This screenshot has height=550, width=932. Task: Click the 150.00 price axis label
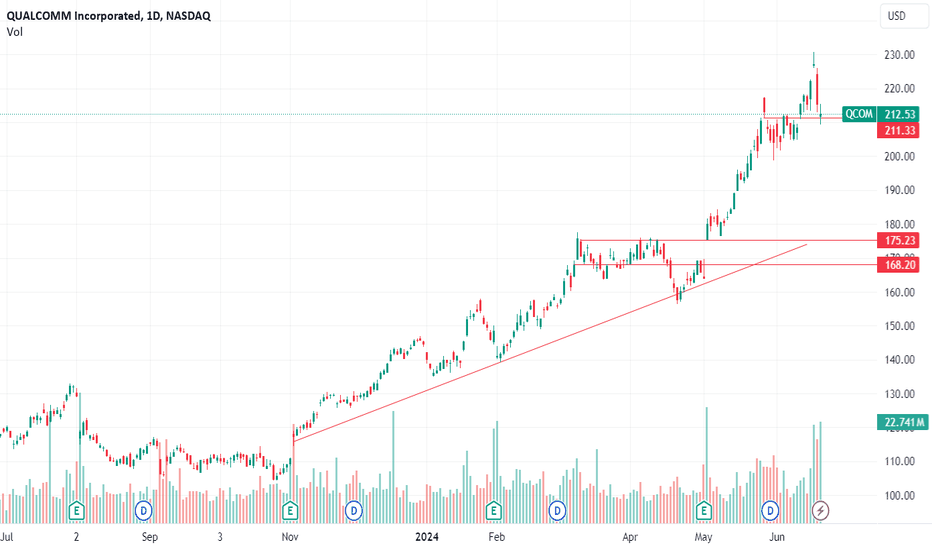click(x=899, y=326)
